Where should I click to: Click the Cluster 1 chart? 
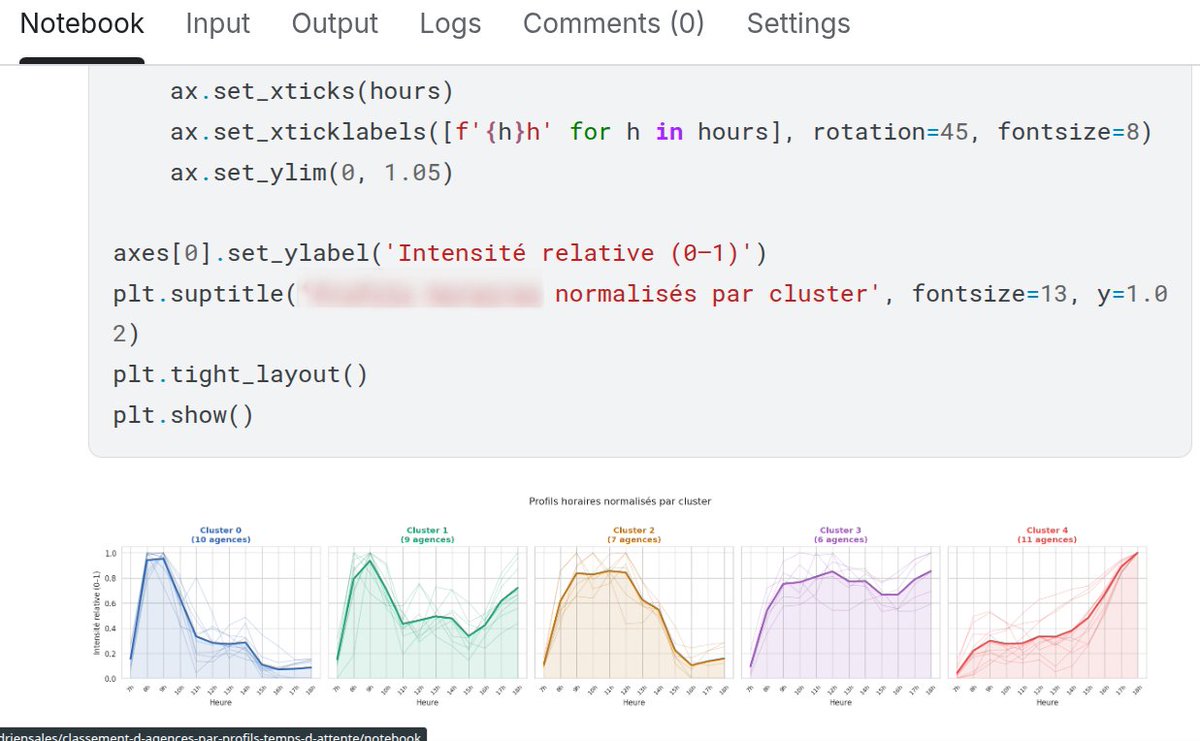426,612
